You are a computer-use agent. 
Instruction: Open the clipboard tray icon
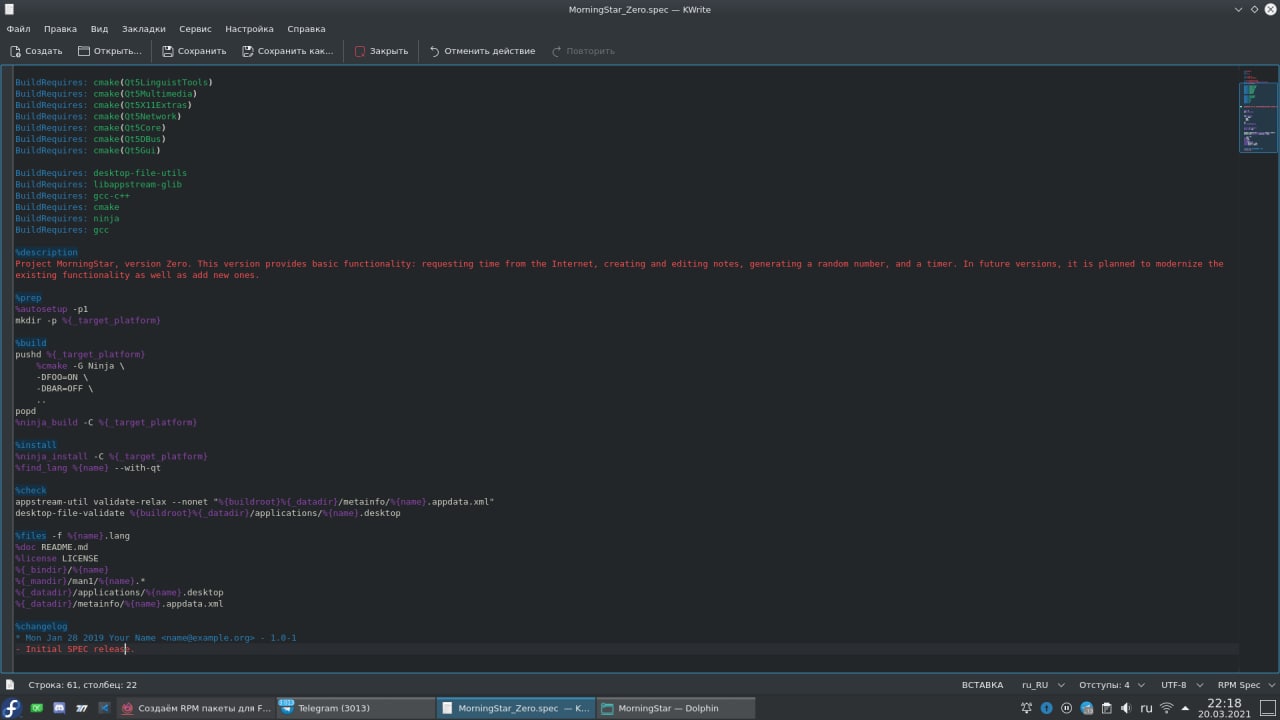pos(1107,708)
